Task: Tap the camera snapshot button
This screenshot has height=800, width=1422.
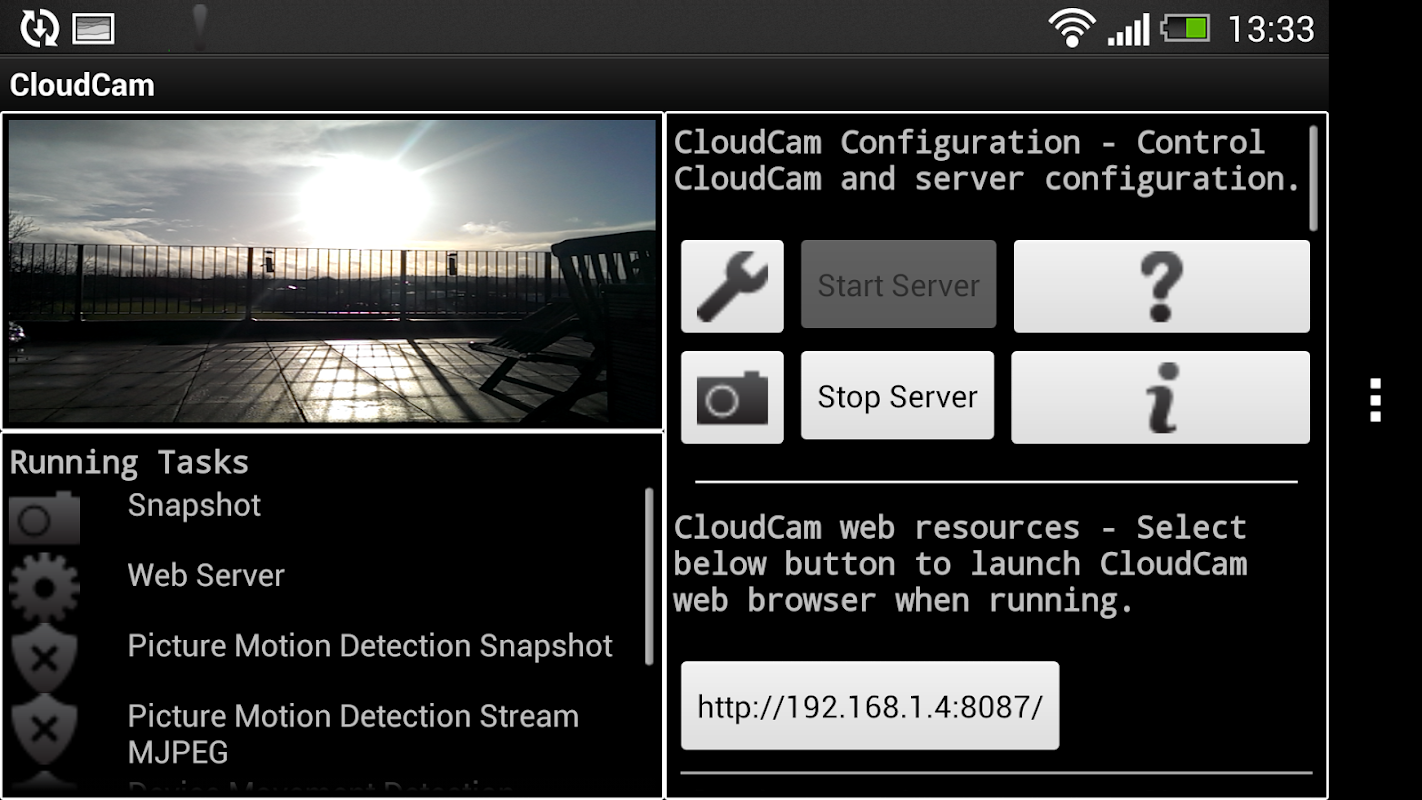Action: pos(732,397)
